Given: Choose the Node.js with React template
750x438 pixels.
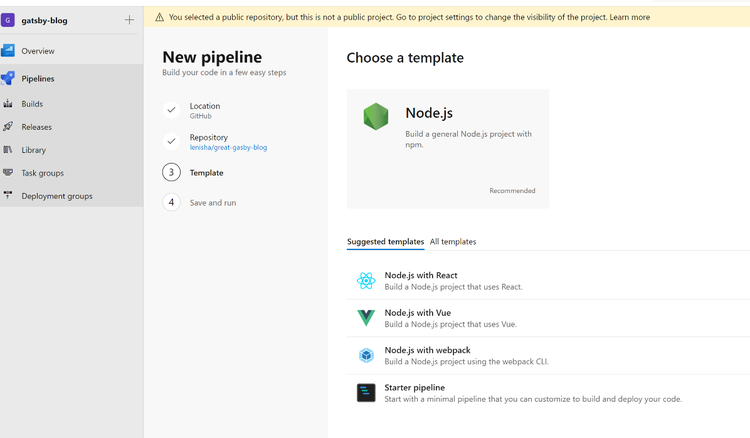Looking at the screenshot, I should 548,281.
